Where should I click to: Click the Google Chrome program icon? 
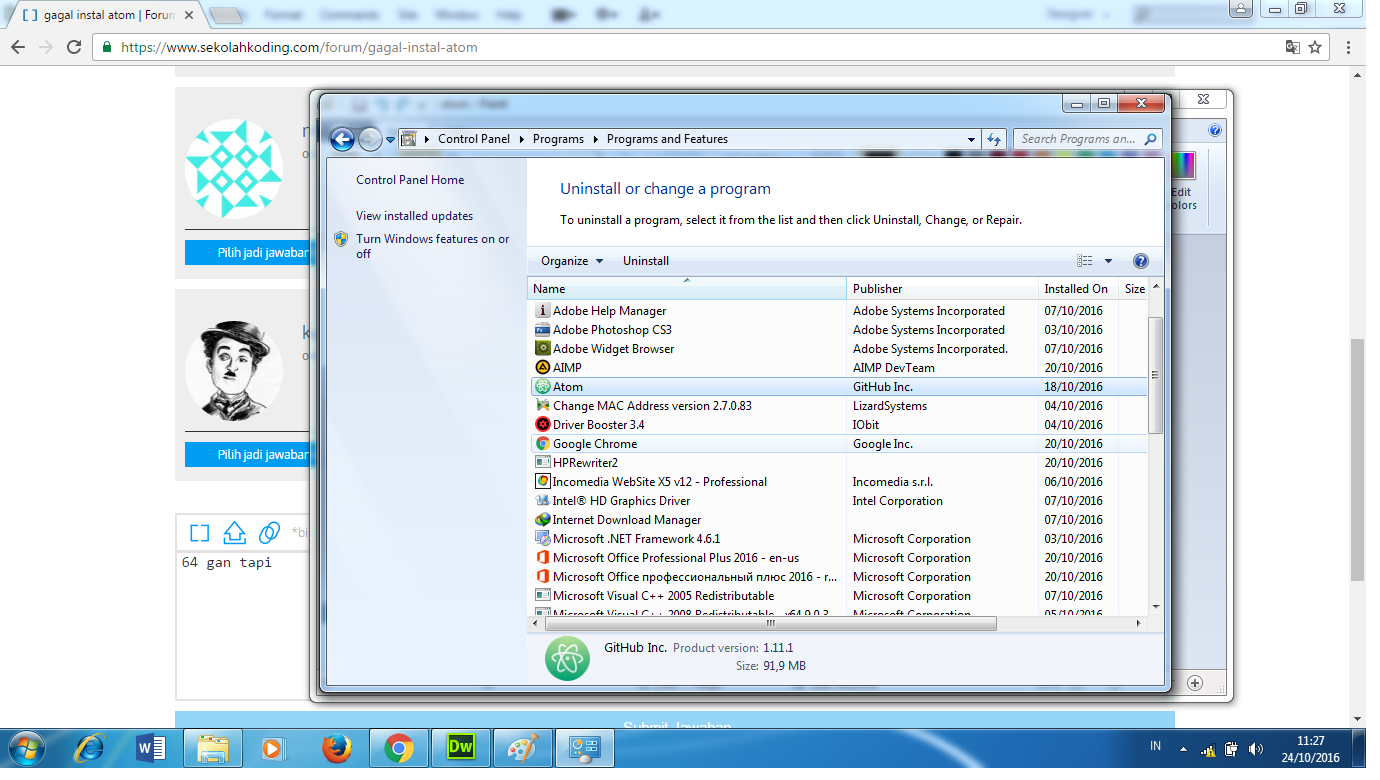(543, 443)
